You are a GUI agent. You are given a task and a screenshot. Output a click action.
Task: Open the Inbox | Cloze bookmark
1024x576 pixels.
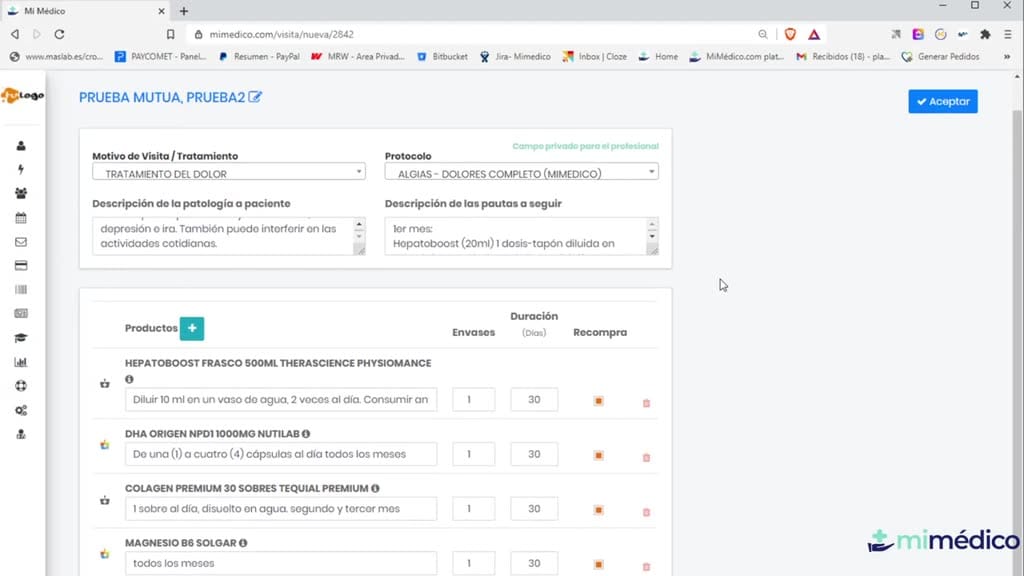click(595, 57)
